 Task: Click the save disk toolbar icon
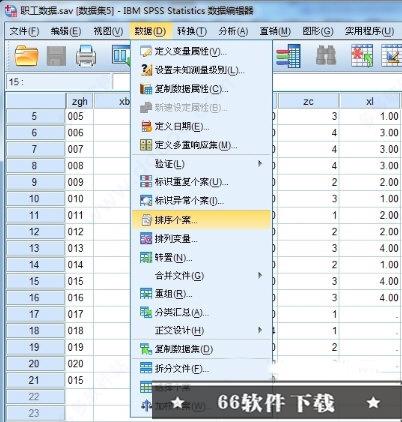56,56
